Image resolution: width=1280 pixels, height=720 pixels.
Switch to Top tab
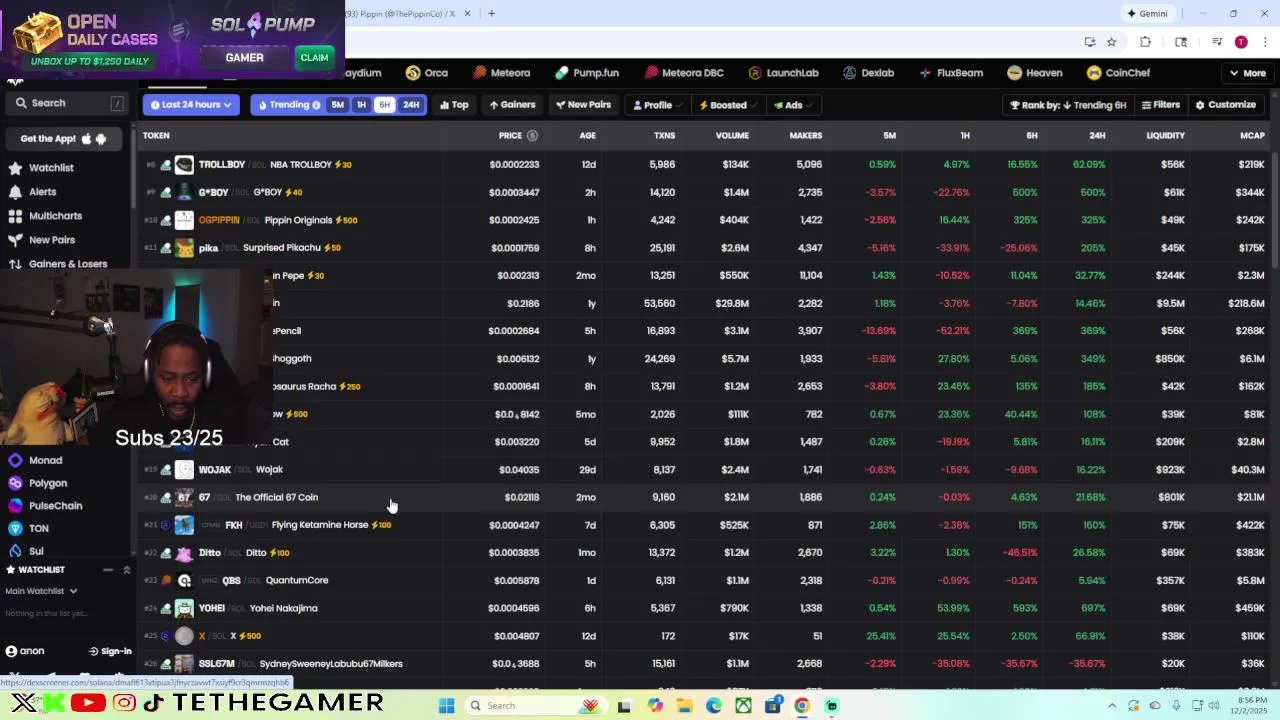(454, 105)
